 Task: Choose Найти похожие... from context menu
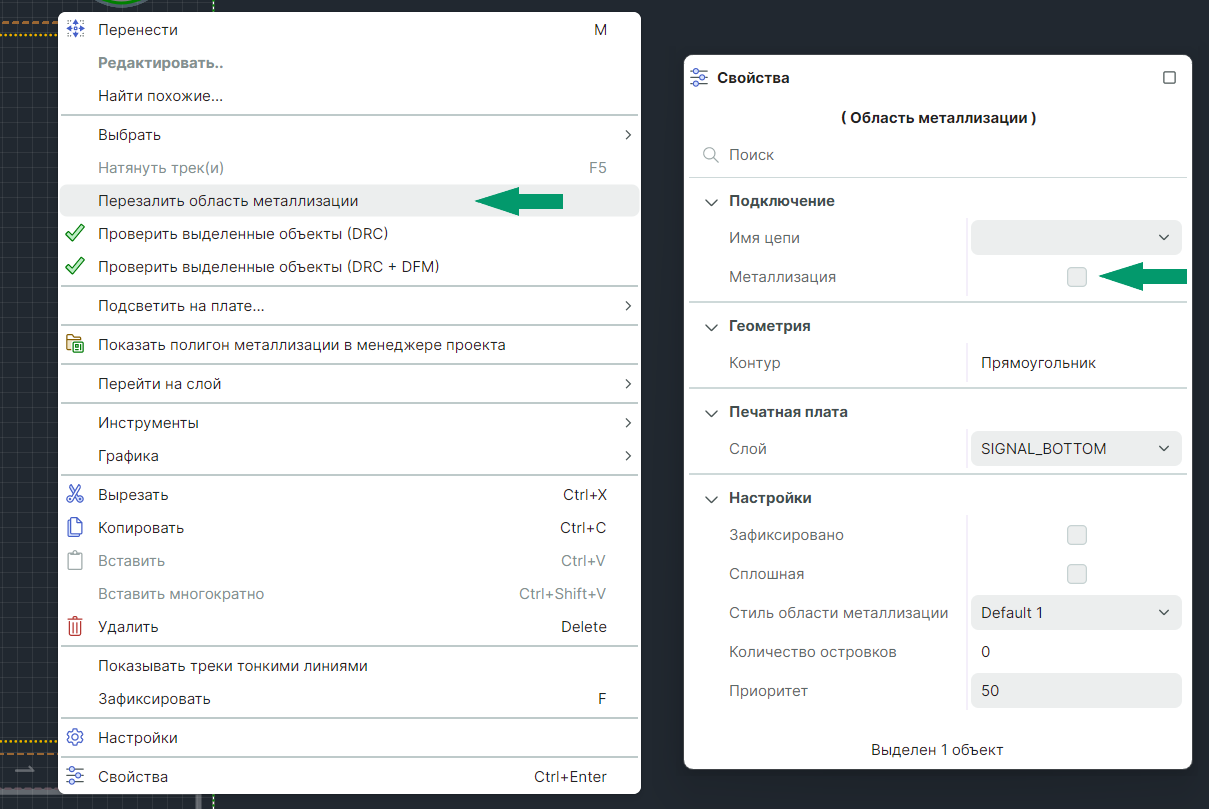160,96
